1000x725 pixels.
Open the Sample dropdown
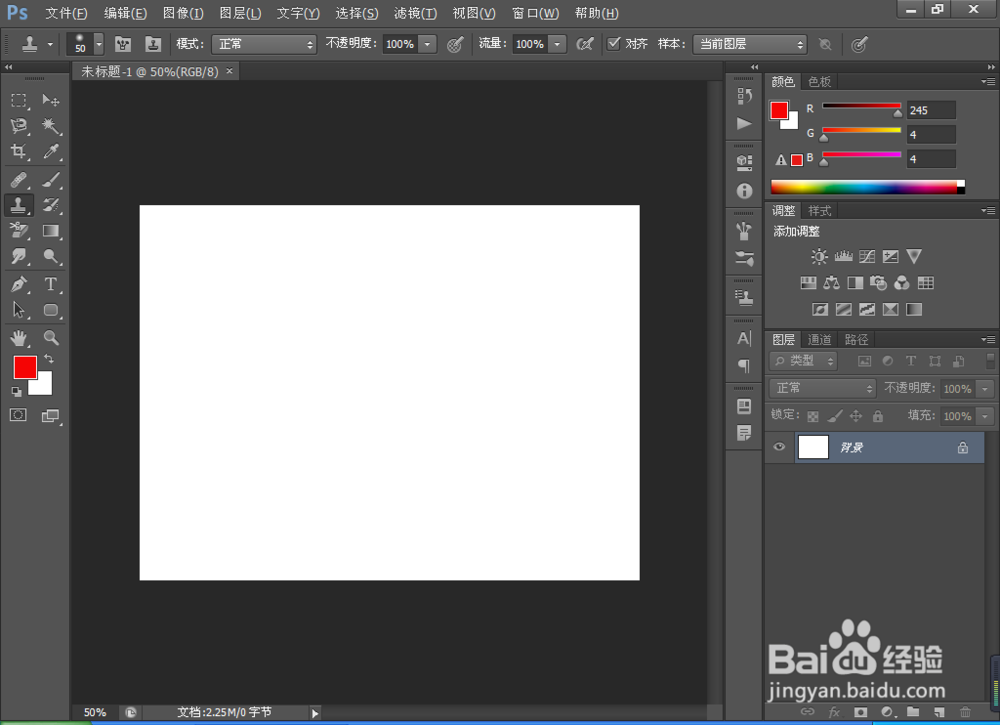tap(750, 44)
